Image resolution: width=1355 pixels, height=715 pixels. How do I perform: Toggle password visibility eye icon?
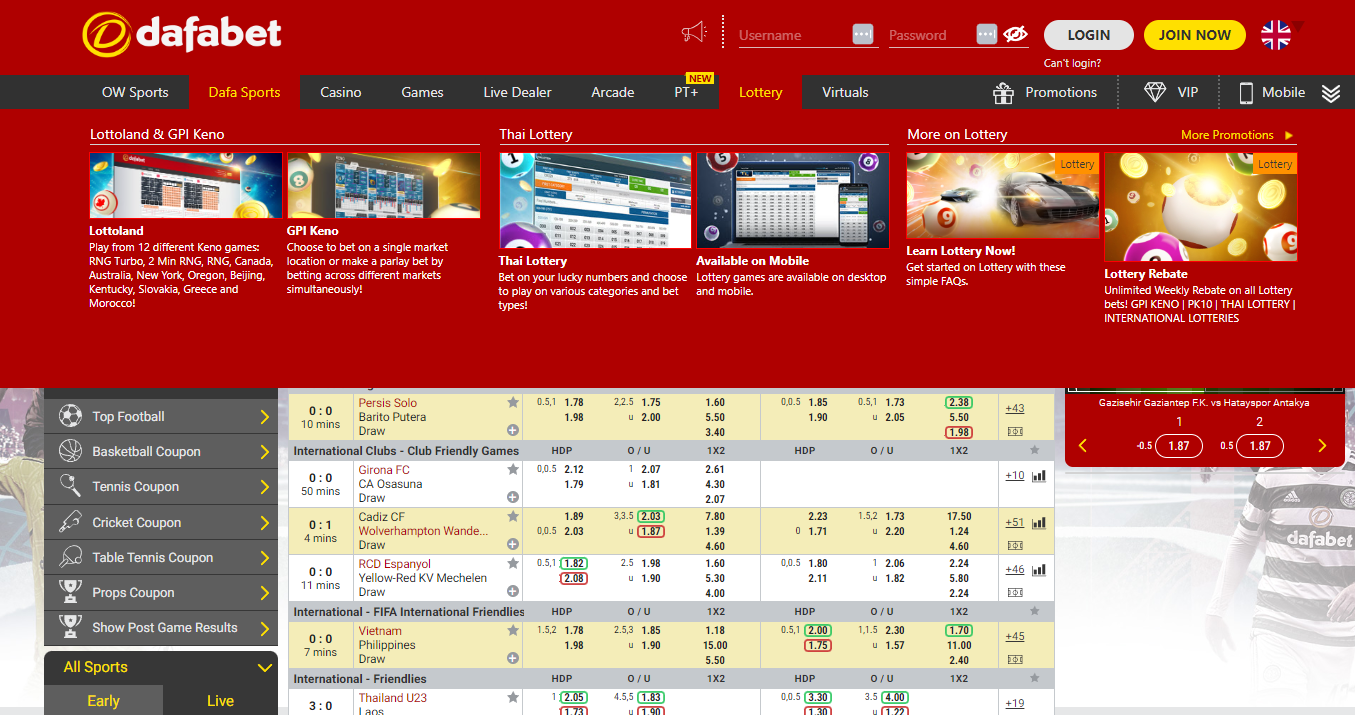pyautogui.click(x=1015, y=35)
